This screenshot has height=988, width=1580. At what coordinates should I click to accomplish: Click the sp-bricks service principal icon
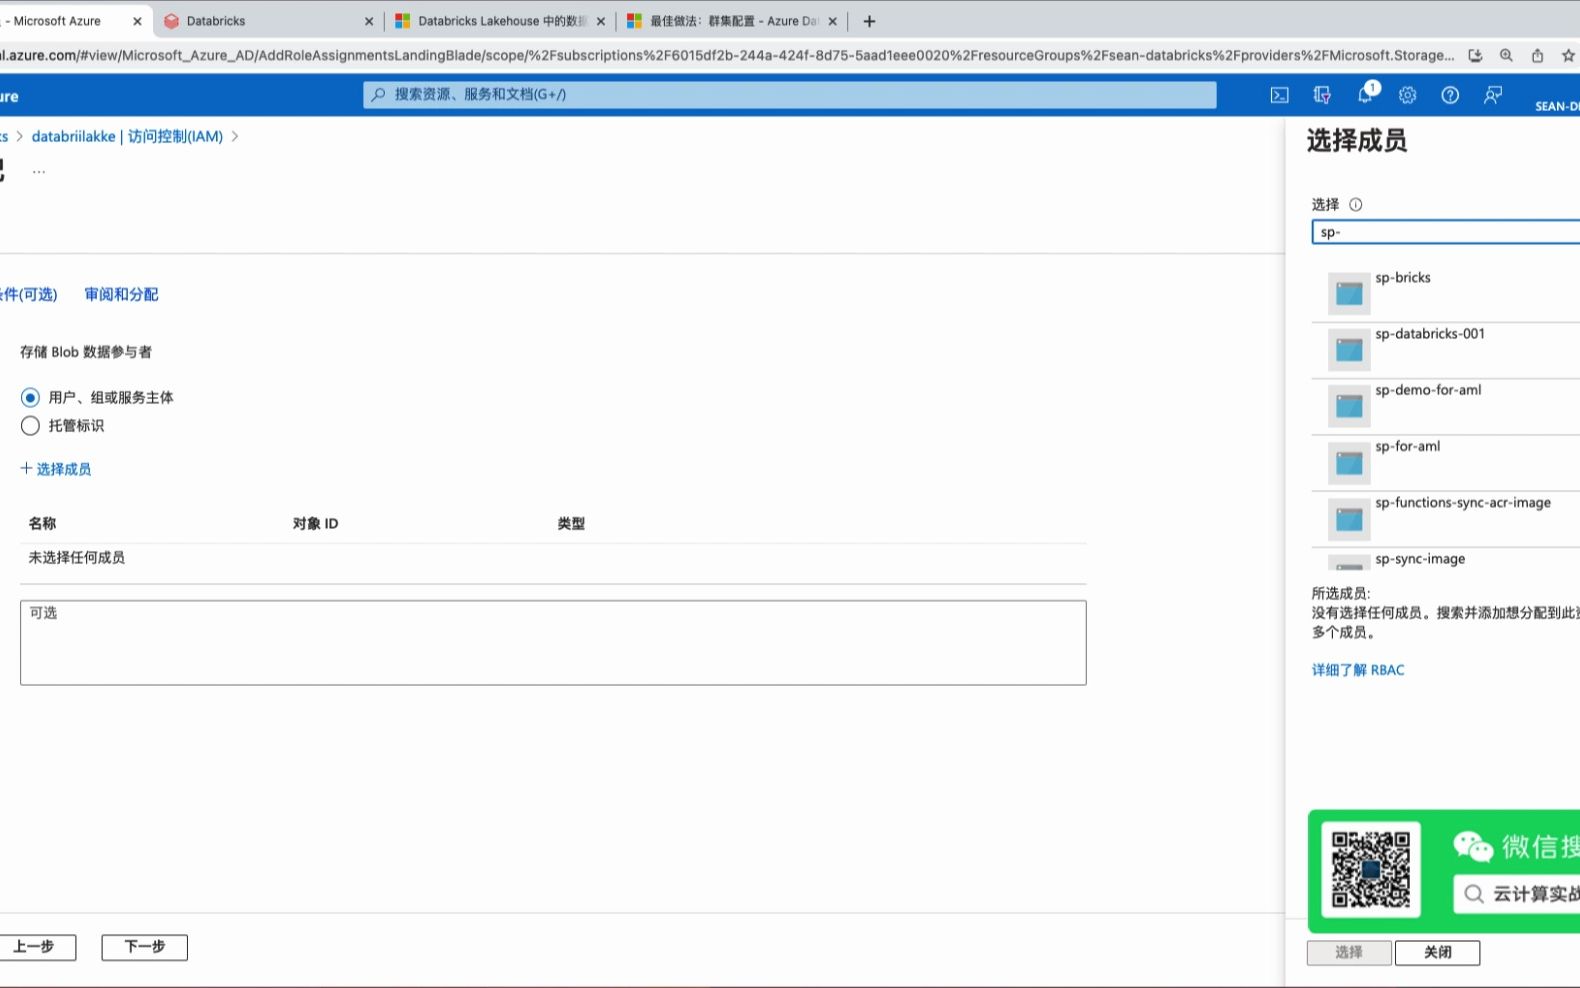(x=1349, y=293)
